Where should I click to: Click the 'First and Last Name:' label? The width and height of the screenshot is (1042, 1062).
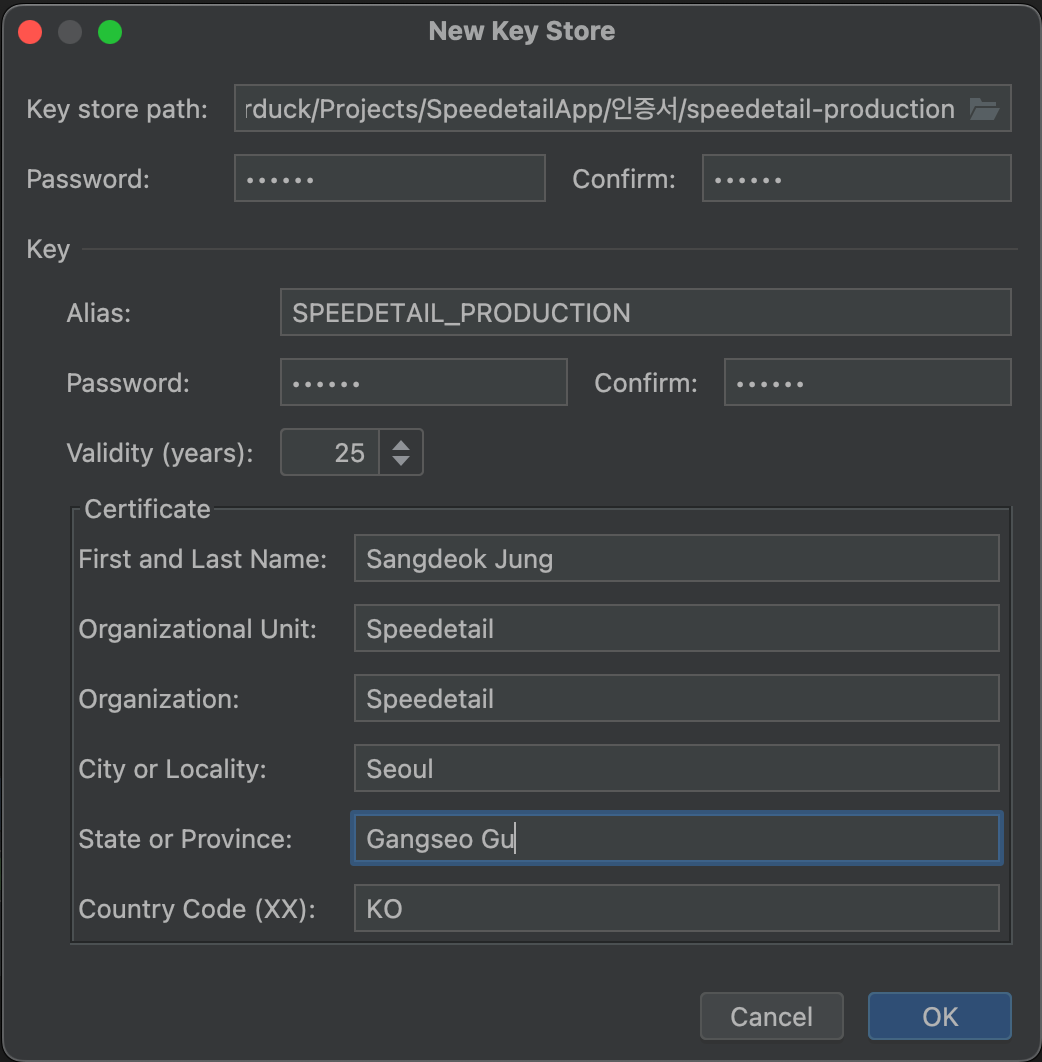tap(203, 559)
